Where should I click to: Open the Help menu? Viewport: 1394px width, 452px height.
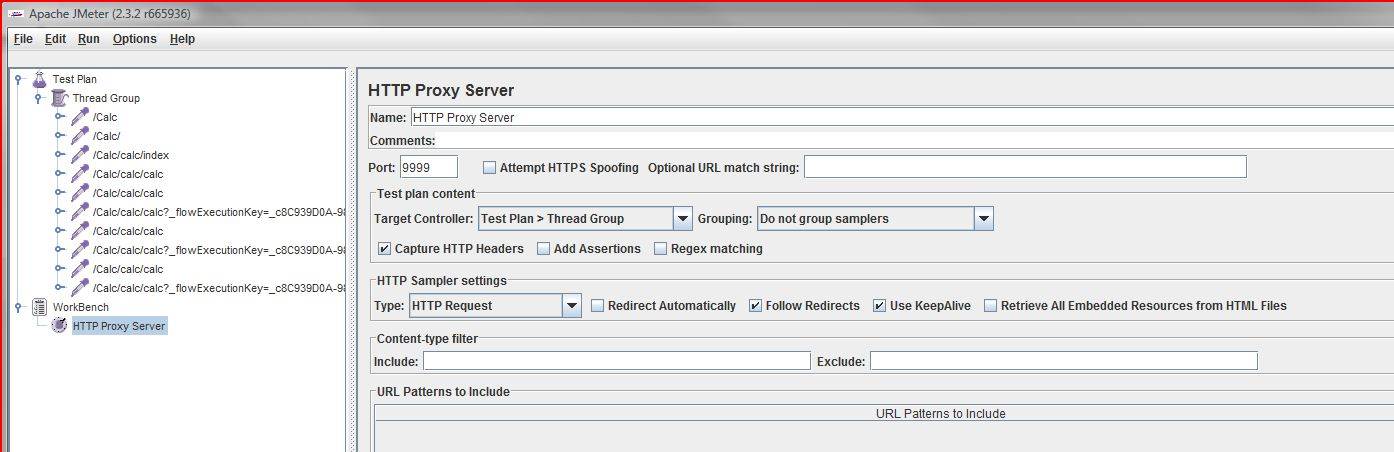pos(182,39)
